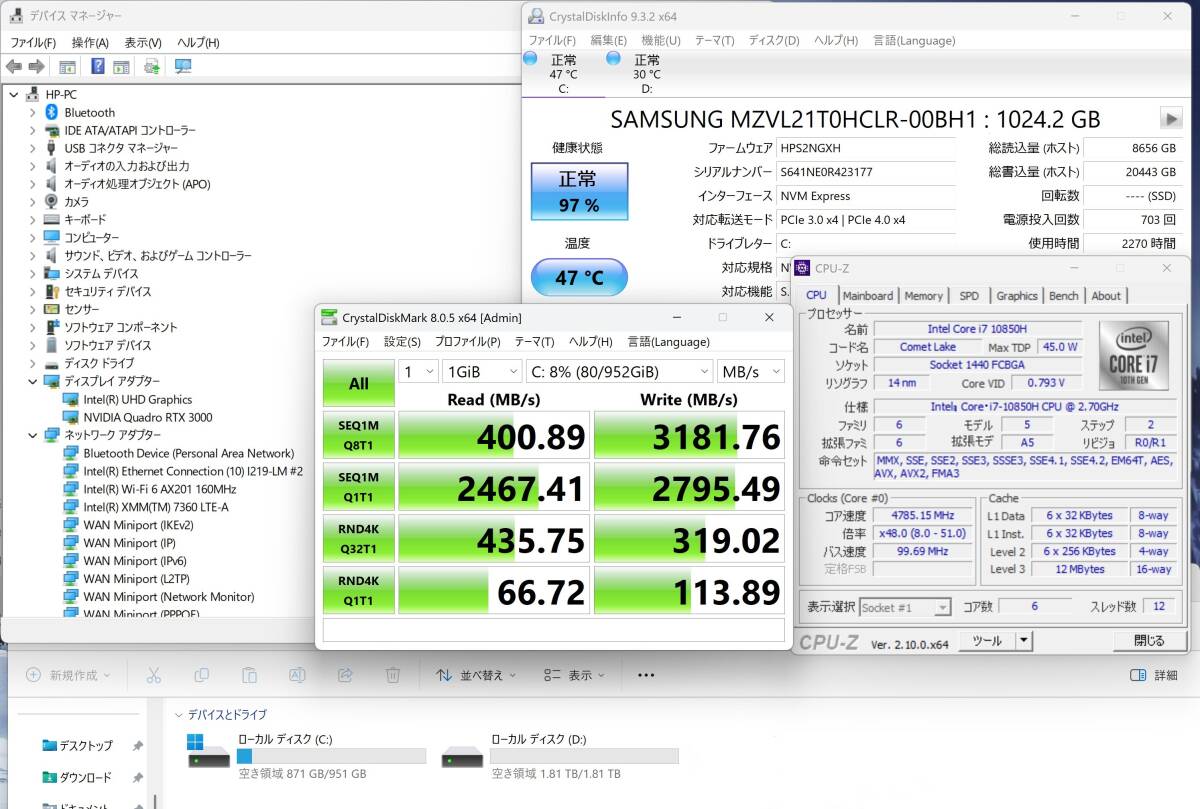The image size is (1200, 809).
Task: Click the C: drive free space usage bar
Action: click(x=330, y=755)
